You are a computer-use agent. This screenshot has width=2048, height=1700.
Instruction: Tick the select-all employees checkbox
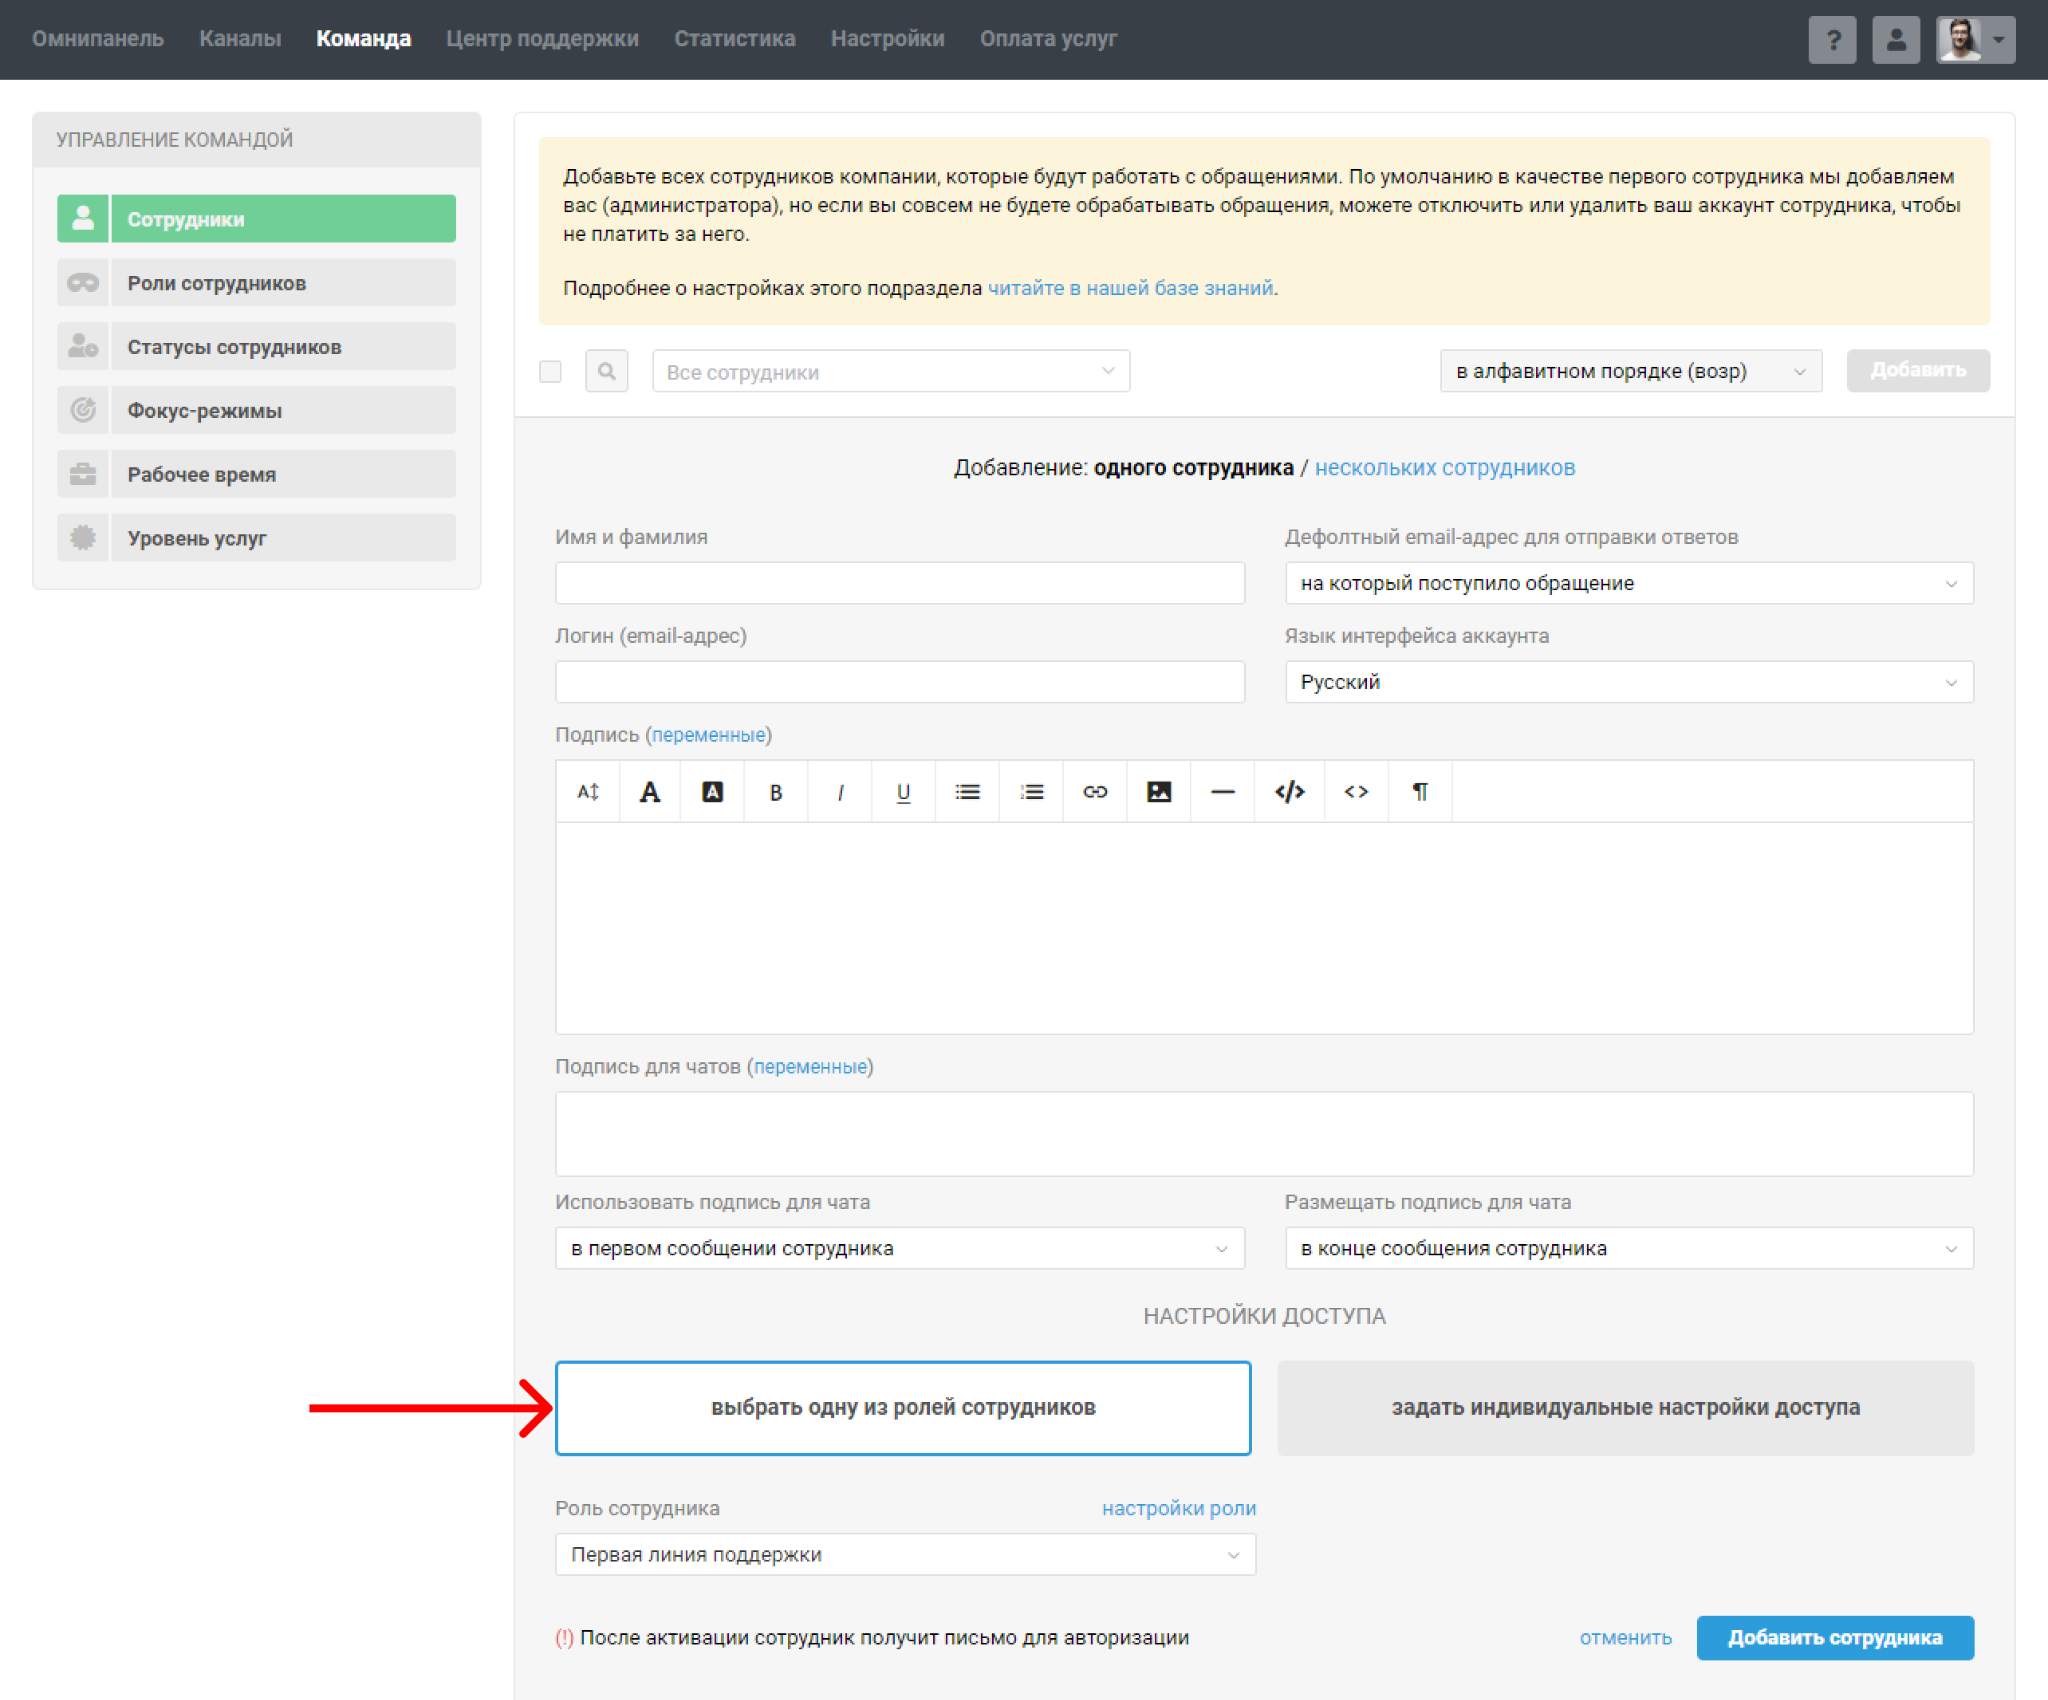click(550, 372)
